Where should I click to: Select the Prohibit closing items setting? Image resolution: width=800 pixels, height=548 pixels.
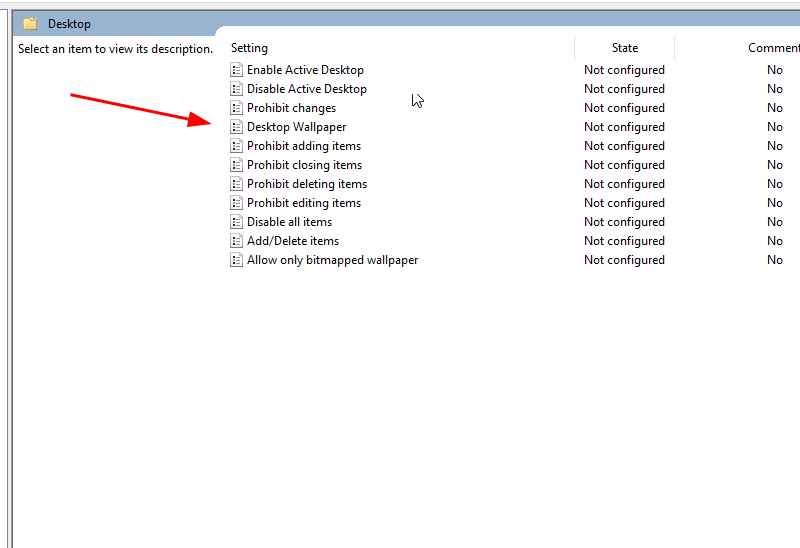coord(304,165)
